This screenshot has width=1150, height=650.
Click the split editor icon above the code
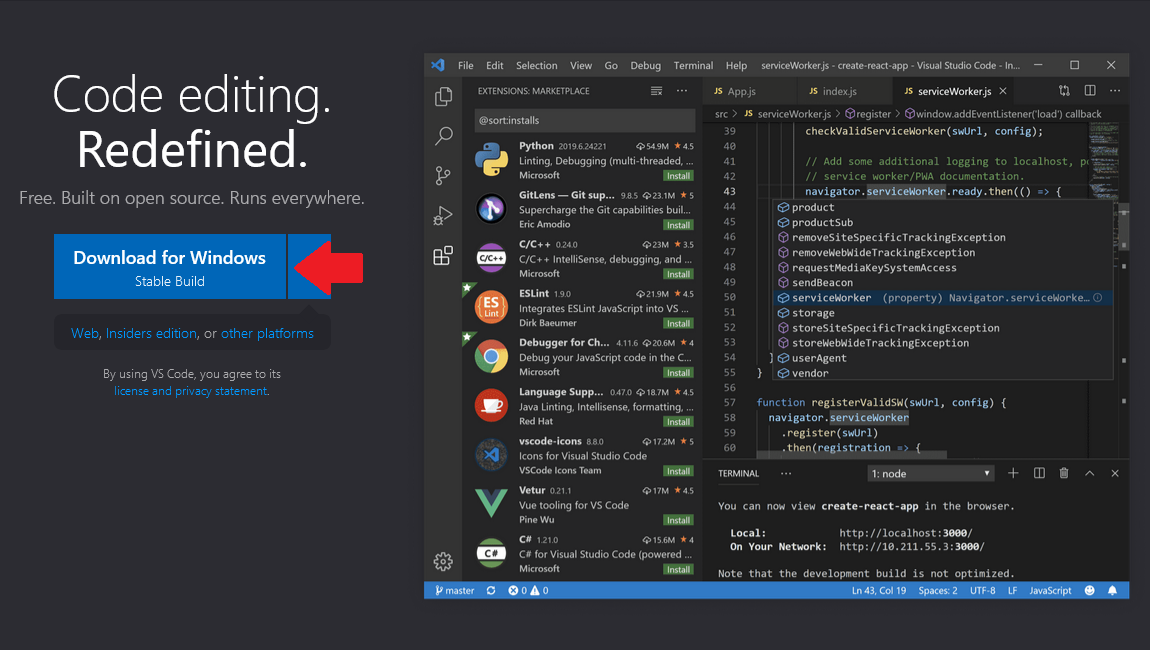click(x=1089, y=90)
